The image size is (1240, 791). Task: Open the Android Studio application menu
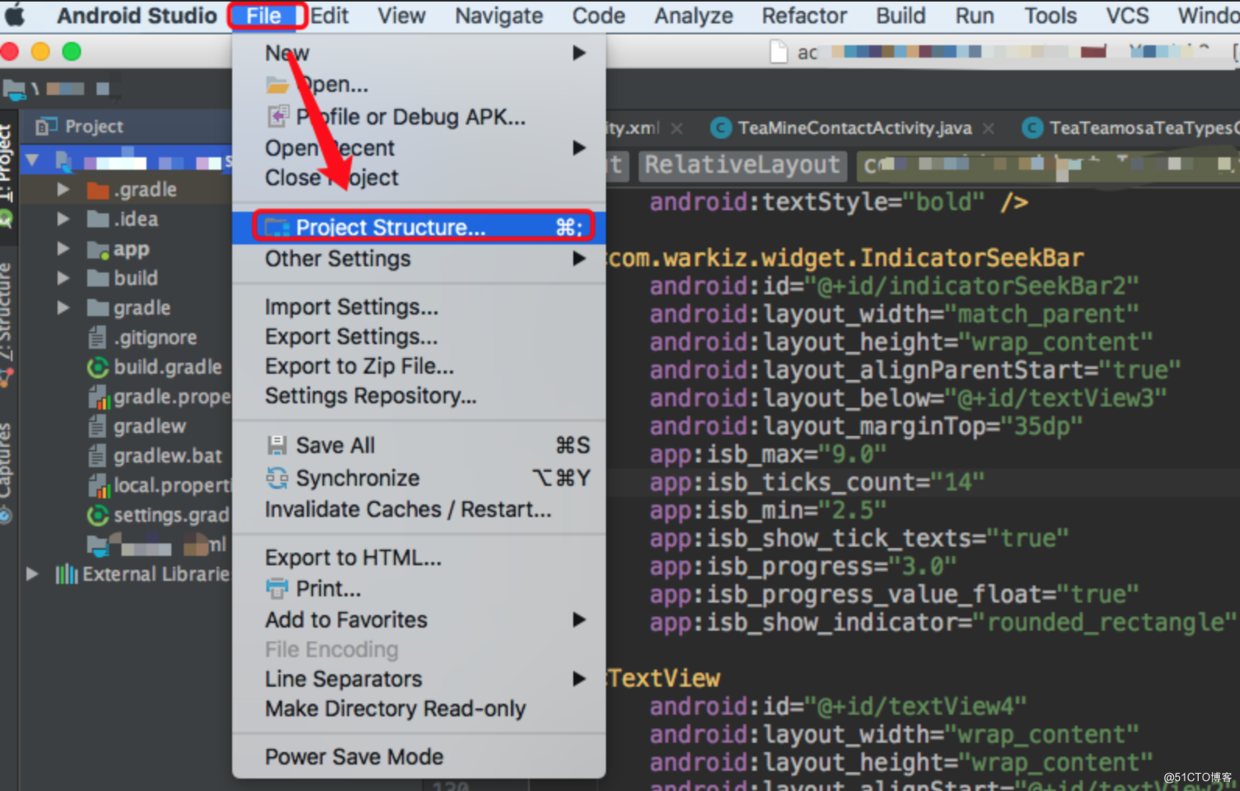pos(136,16)
